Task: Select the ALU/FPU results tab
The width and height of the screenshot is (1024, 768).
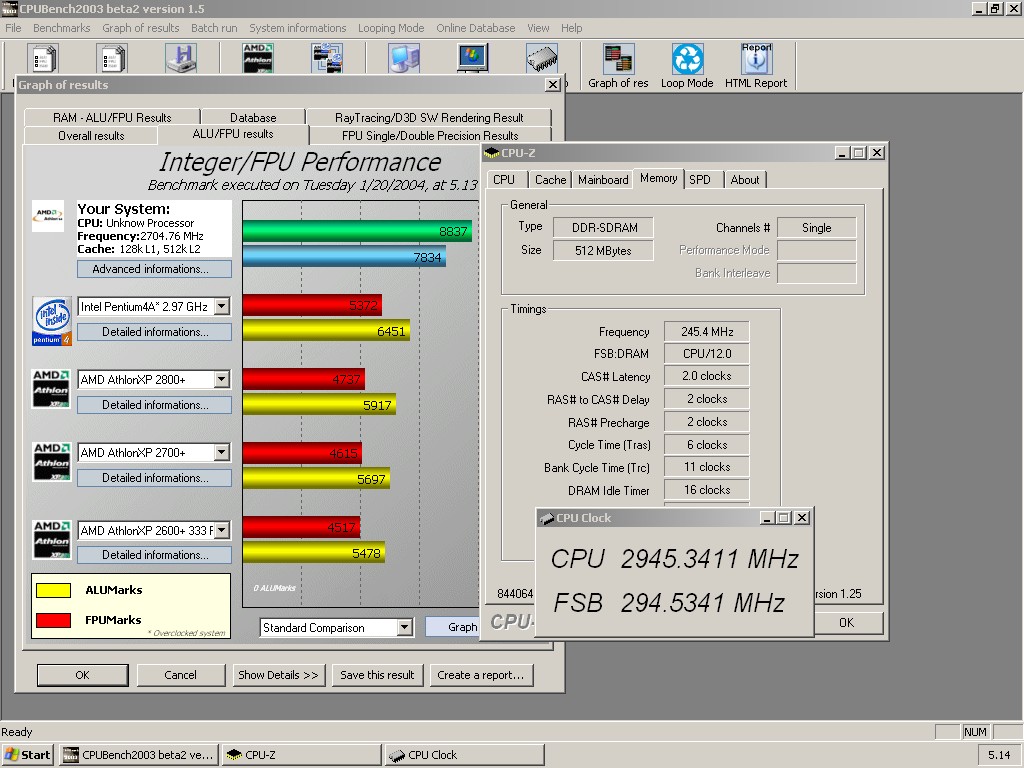Action: click(233, 134)
